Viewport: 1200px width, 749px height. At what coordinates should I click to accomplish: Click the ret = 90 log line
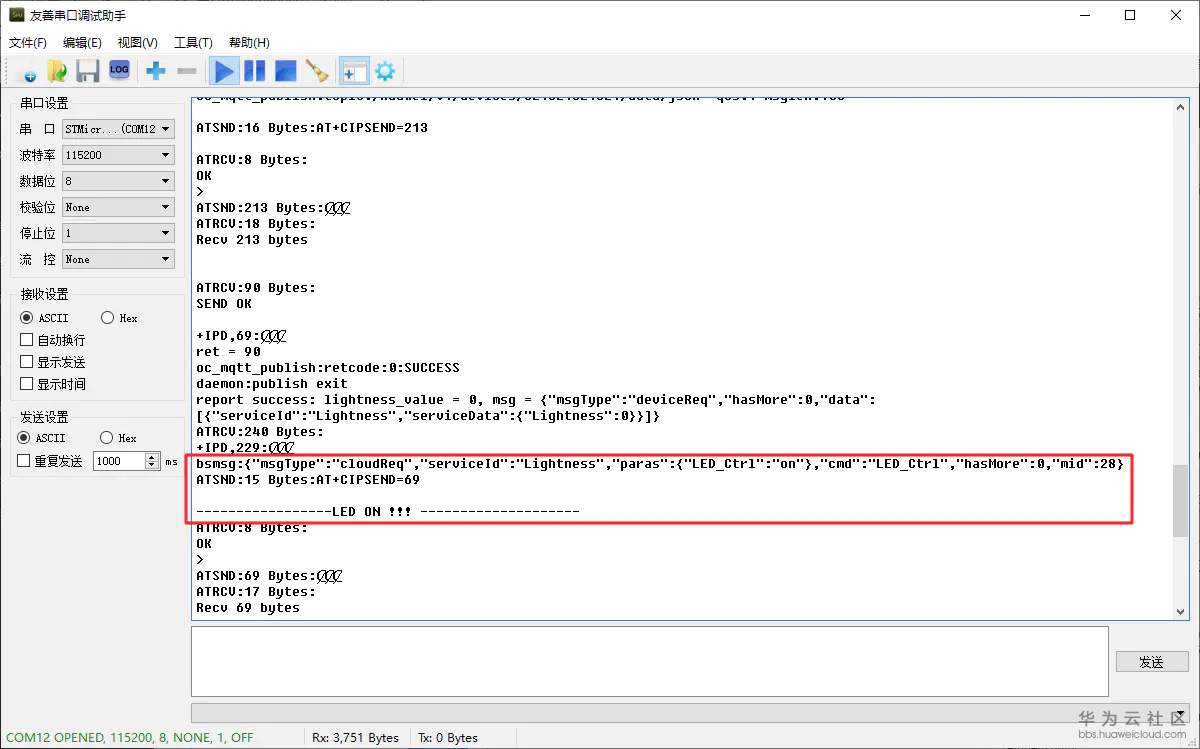click(228, 352)
